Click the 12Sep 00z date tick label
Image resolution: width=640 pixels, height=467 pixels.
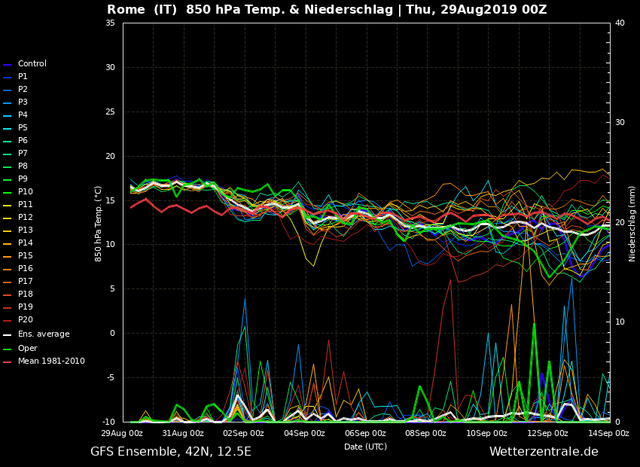[549, 434]
